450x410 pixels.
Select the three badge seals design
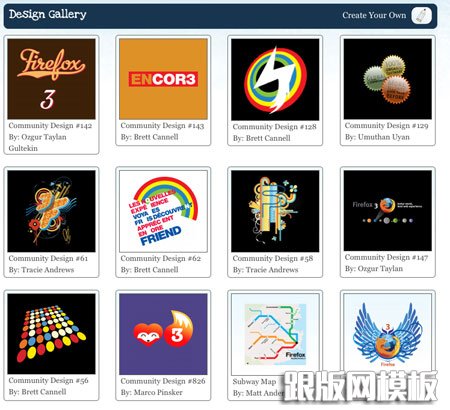click(388, 79)
